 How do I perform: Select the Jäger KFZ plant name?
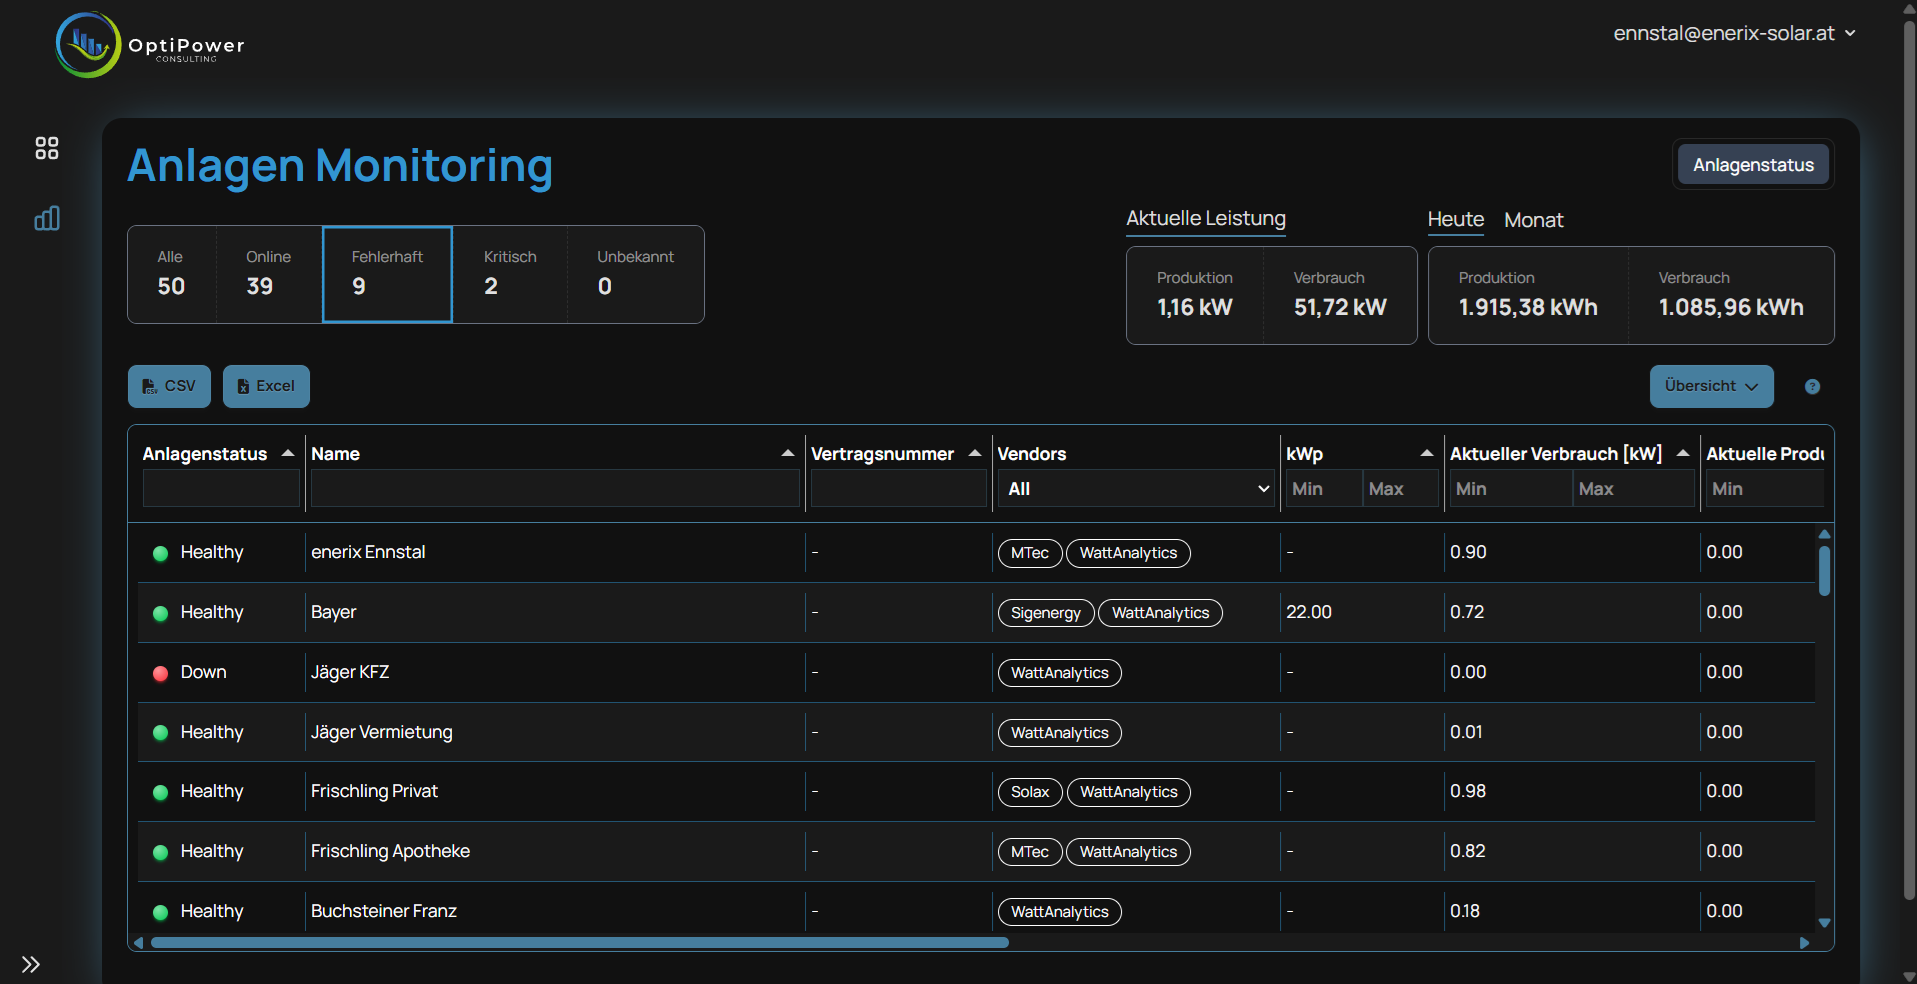tap(350, 672)
